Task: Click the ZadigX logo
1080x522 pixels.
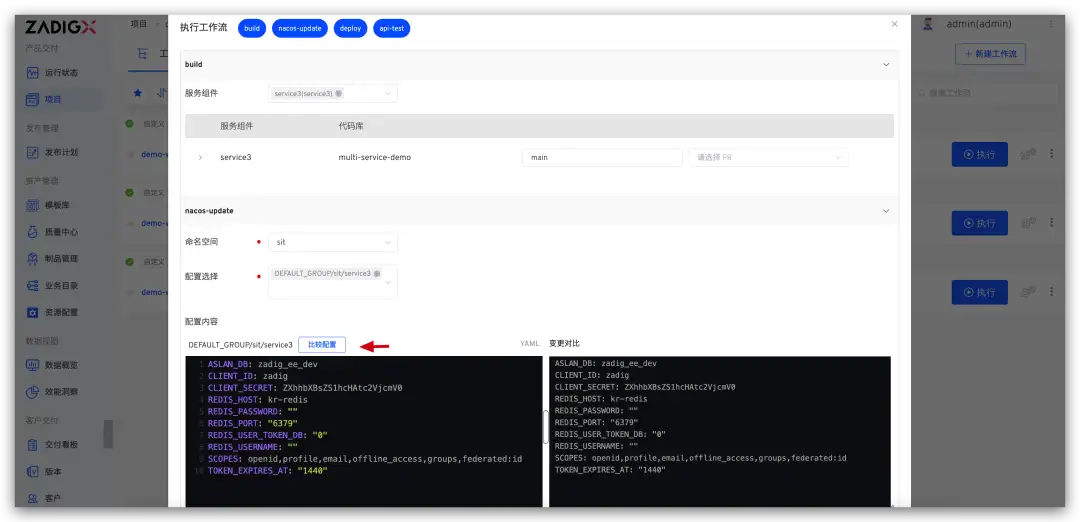Action: click(x=61, y=28)
